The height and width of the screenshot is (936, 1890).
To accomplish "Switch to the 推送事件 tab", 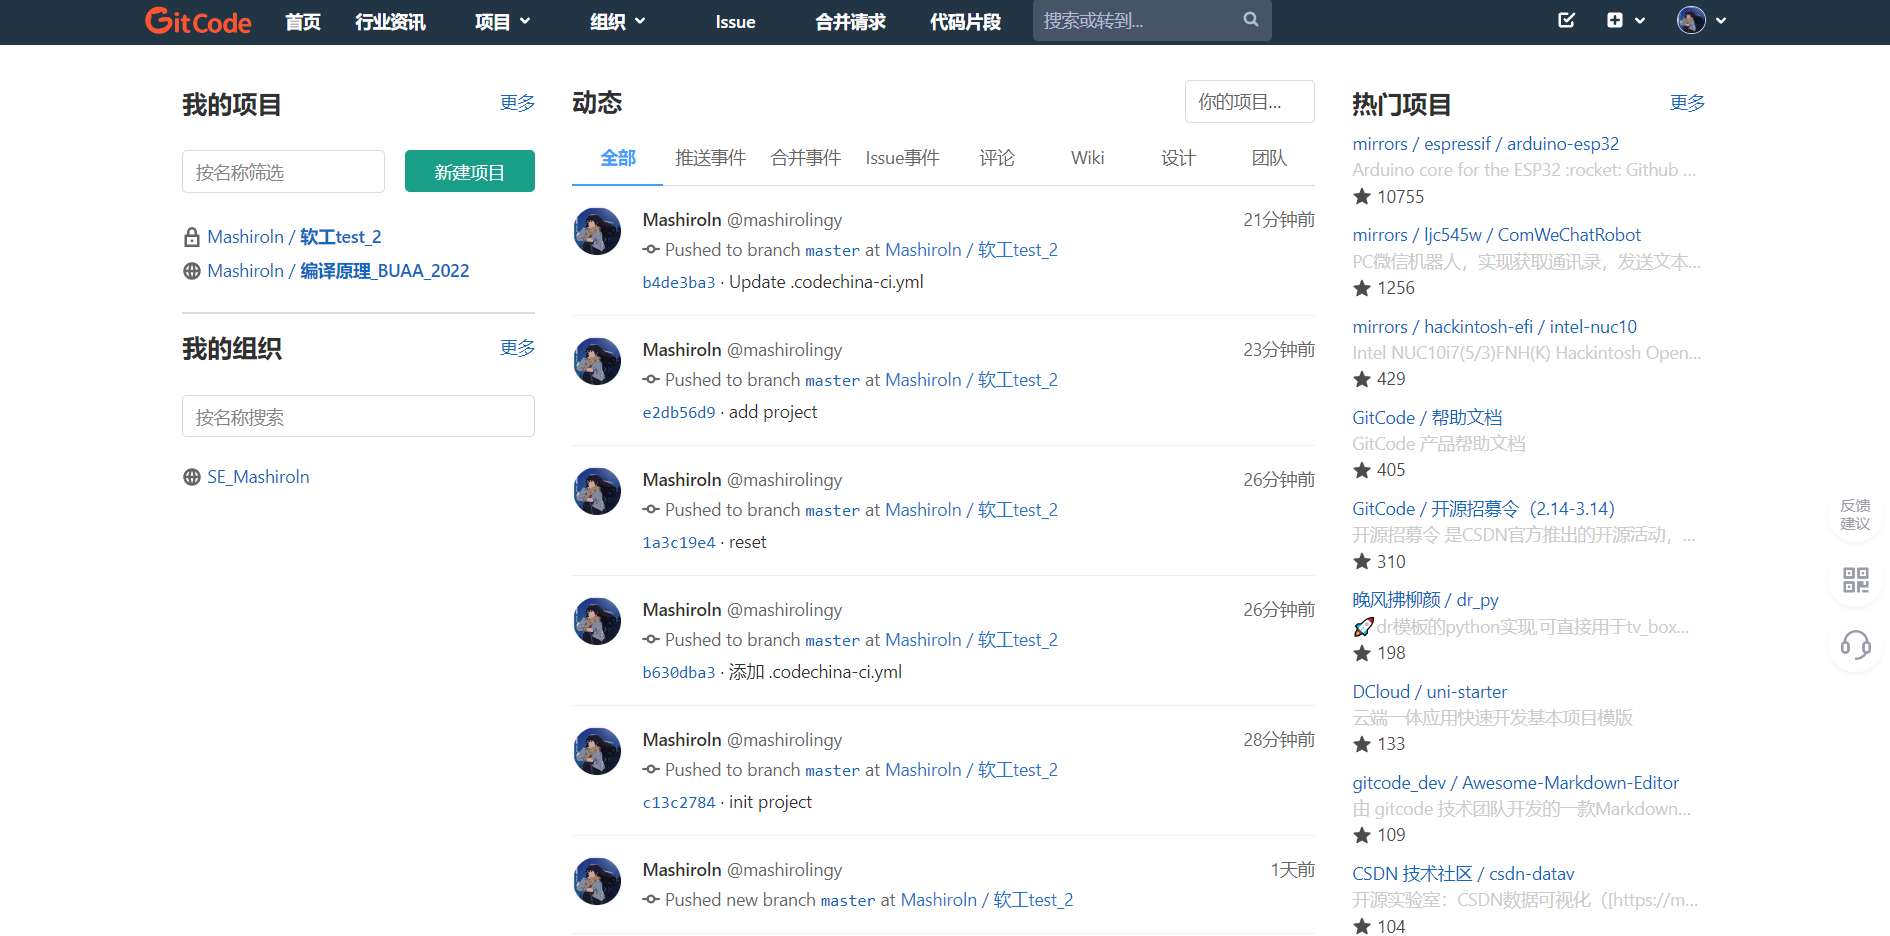I will click(x=711, y=158).
